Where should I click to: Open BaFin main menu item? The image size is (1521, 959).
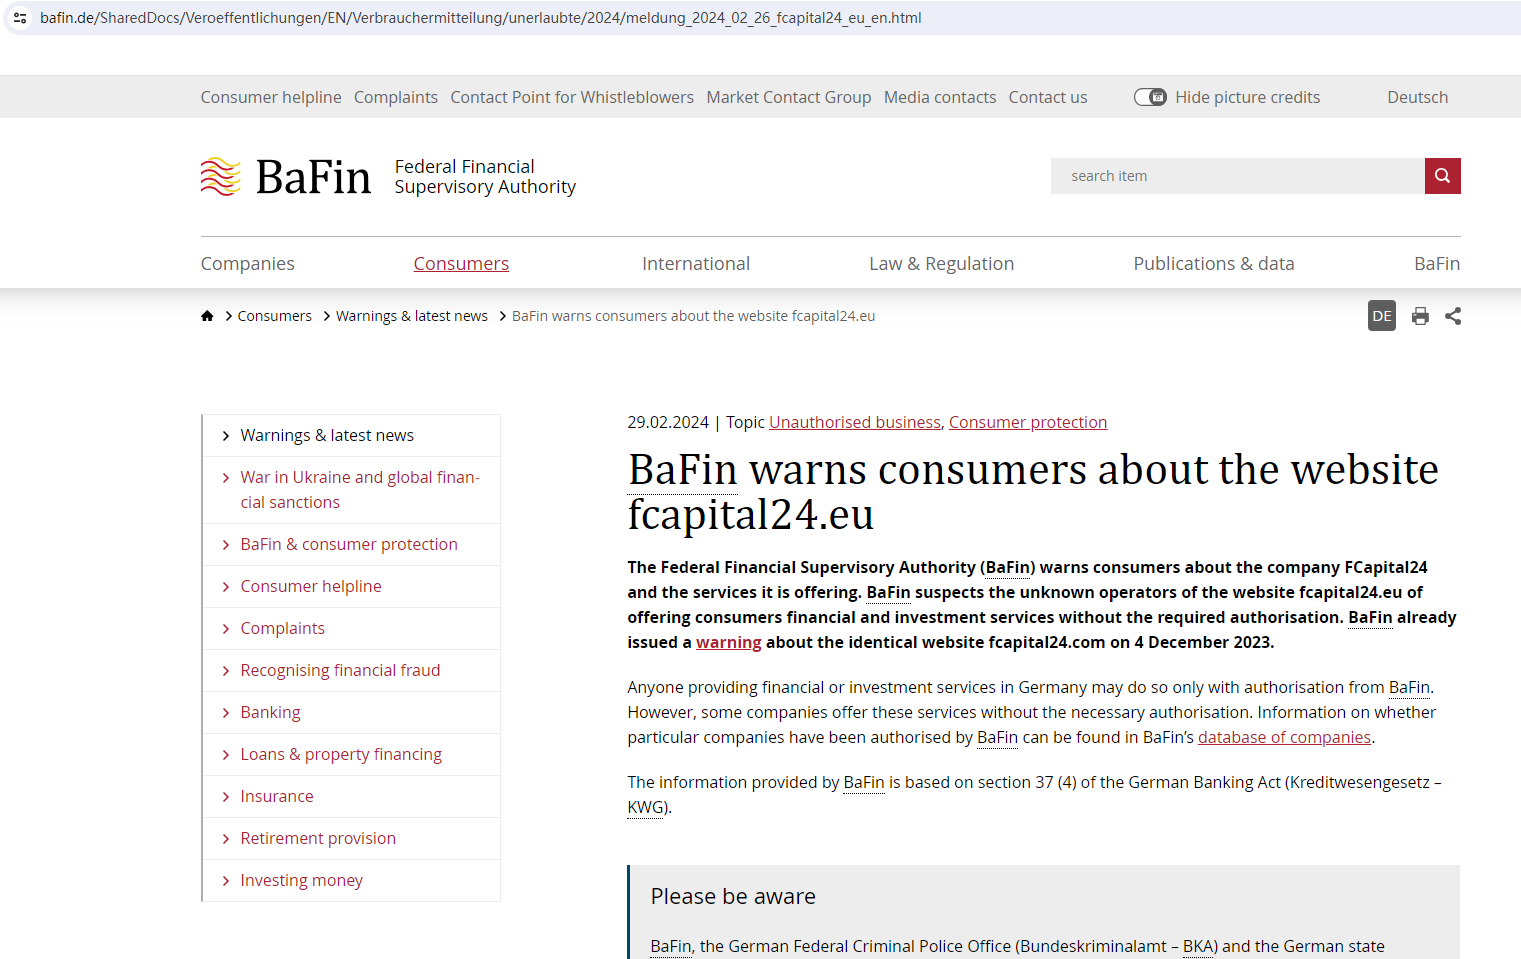point(1437,264)
